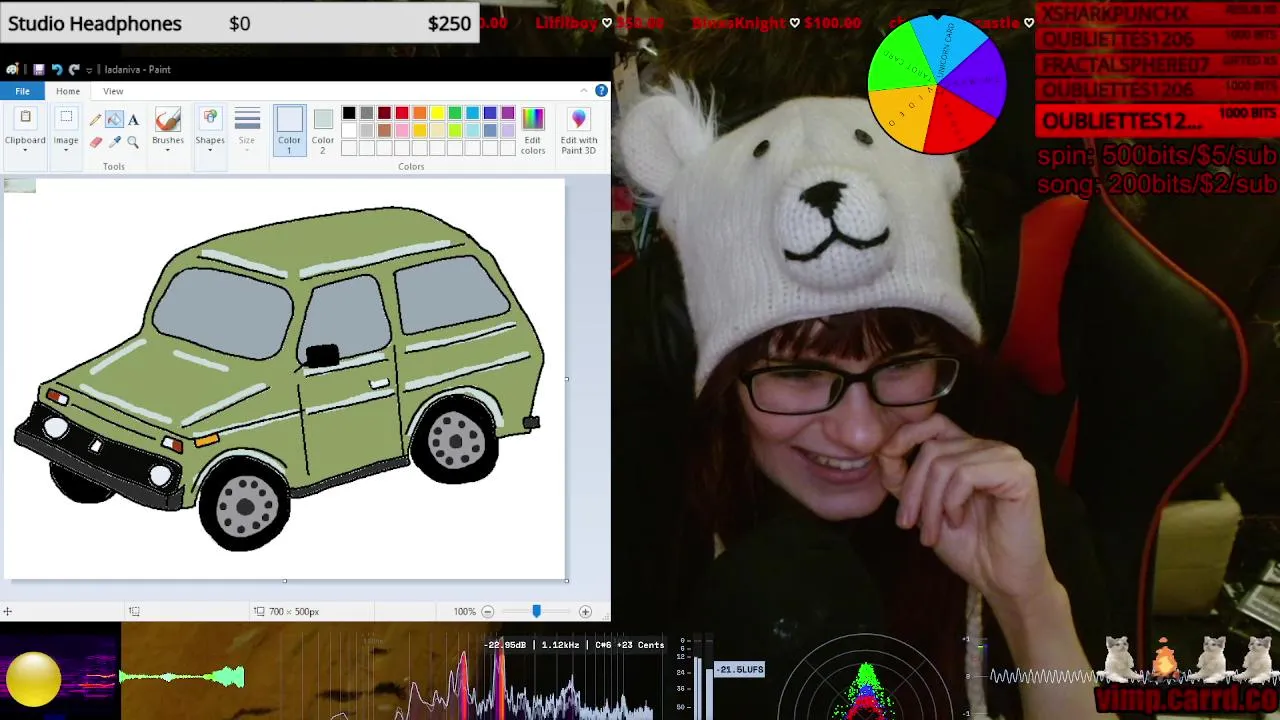Image resolution: width=1280 pixels, height=720 pixels.
Task: Click the Size line thickness icon
Action: (x=247, y=120)
